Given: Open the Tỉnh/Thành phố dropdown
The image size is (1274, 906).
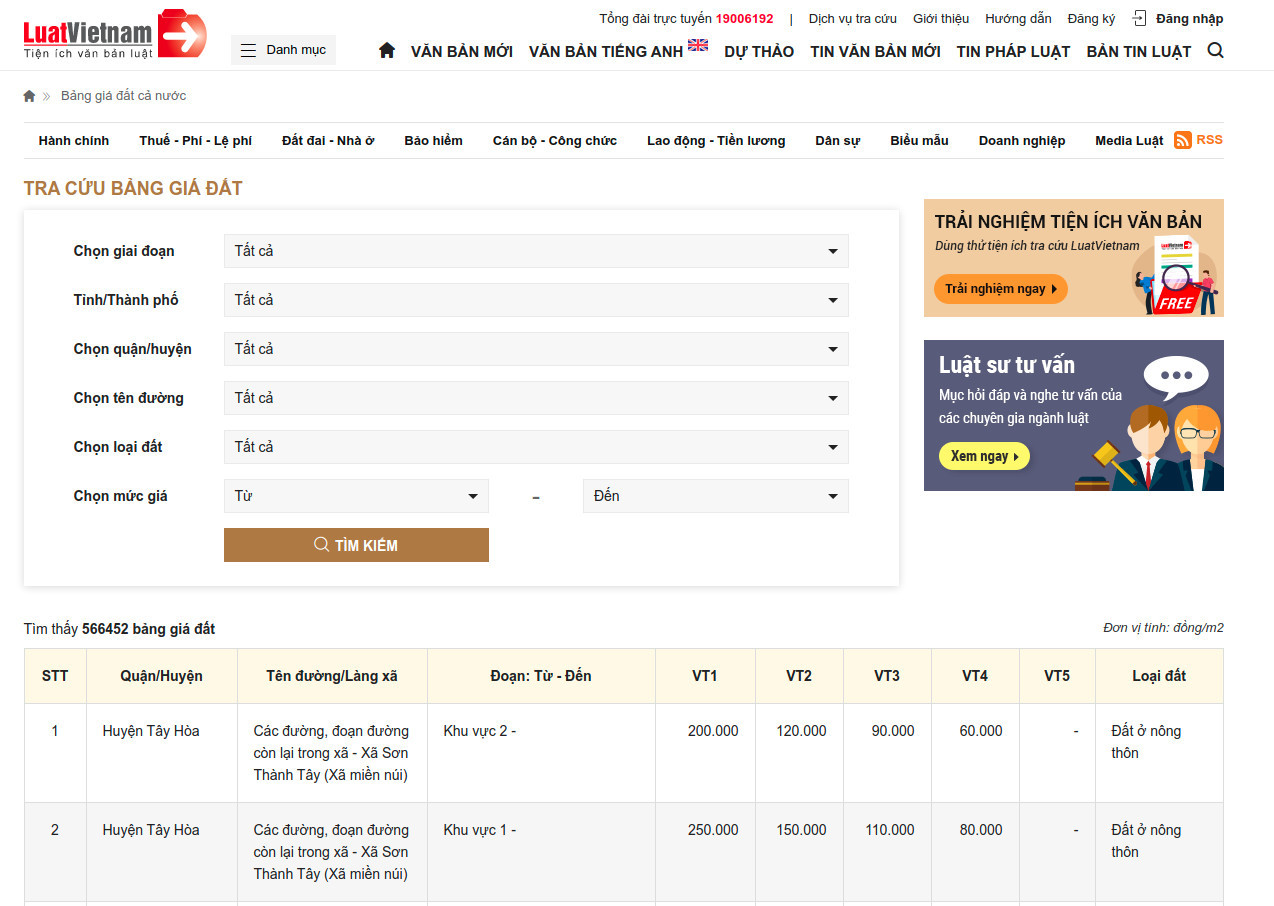Looking at the screenshot, I should tap(536, 300).
